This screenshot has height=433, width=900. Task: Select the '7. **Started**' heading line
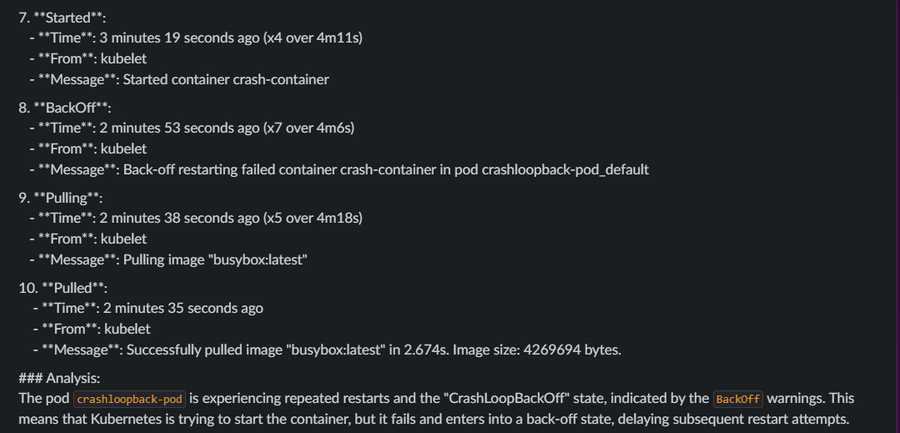(63, 18)
